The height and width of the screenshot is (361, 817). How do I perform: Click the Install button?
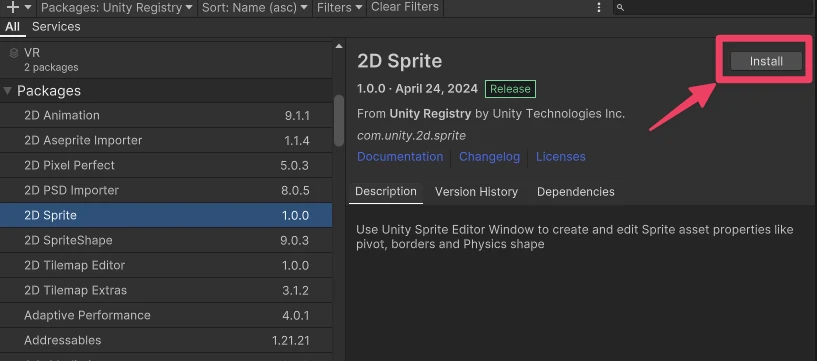pyautogui.click(x=766, y=61)
